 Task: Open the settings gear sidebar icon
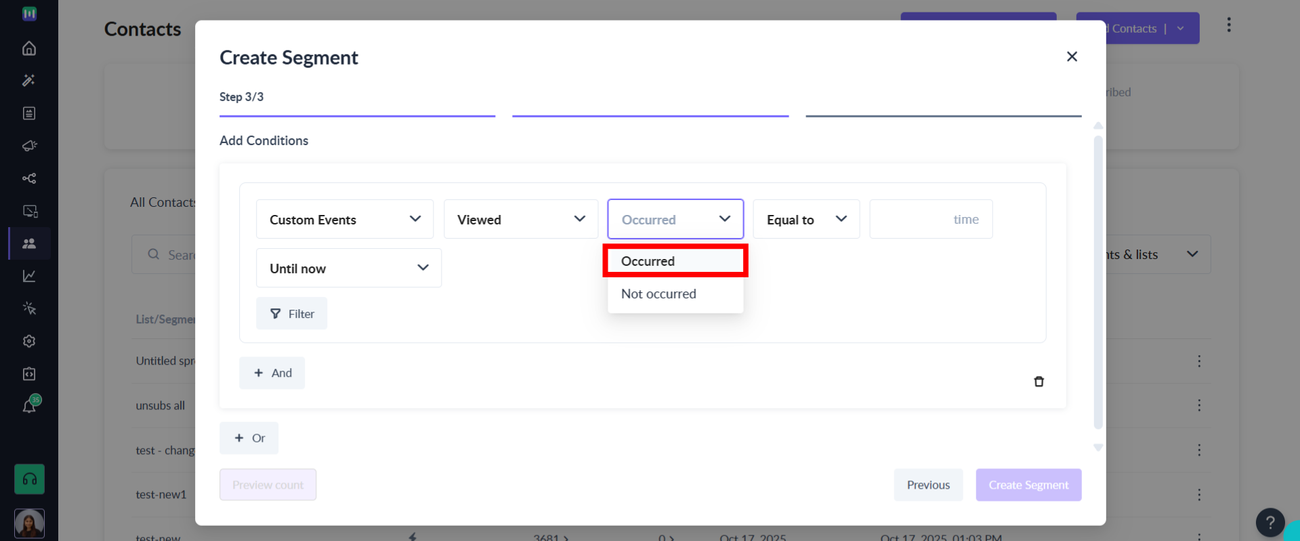(29, 341)
